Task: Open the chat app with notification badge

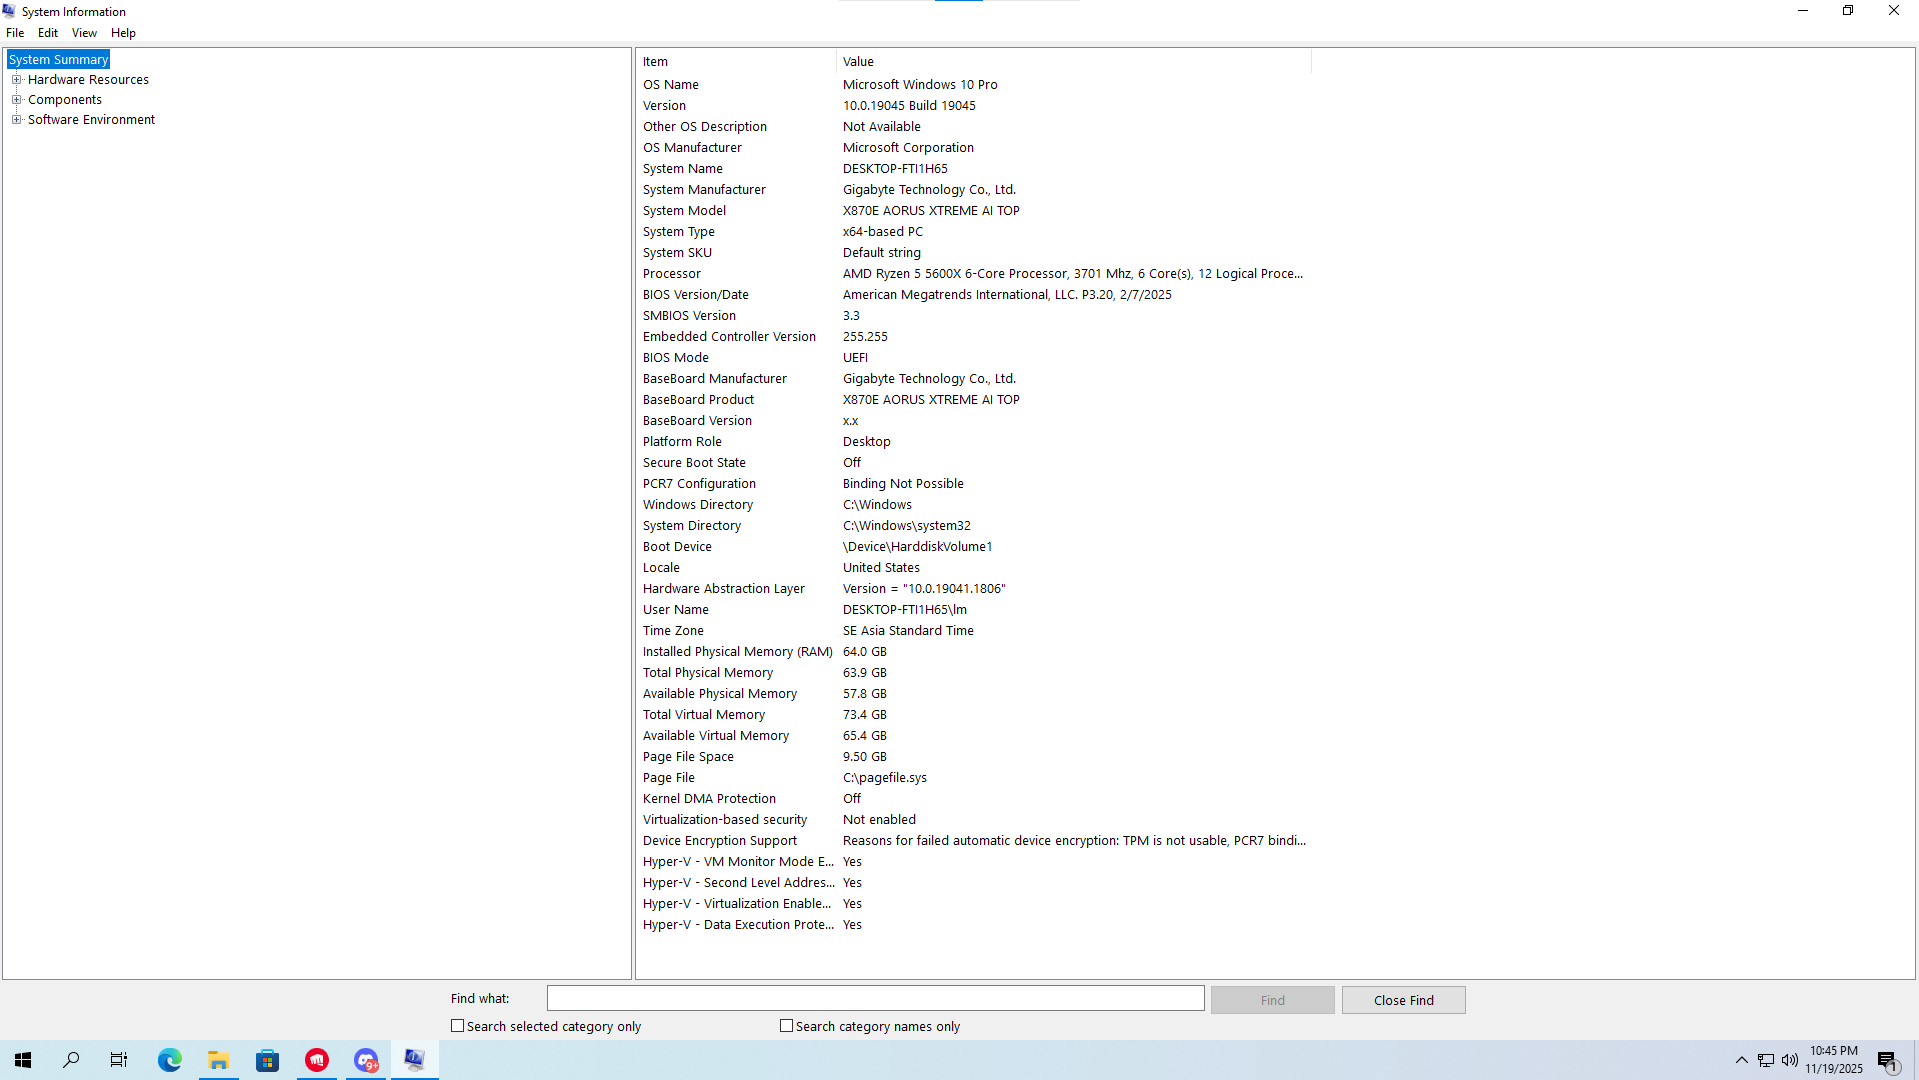Action: click(365, 1060)
